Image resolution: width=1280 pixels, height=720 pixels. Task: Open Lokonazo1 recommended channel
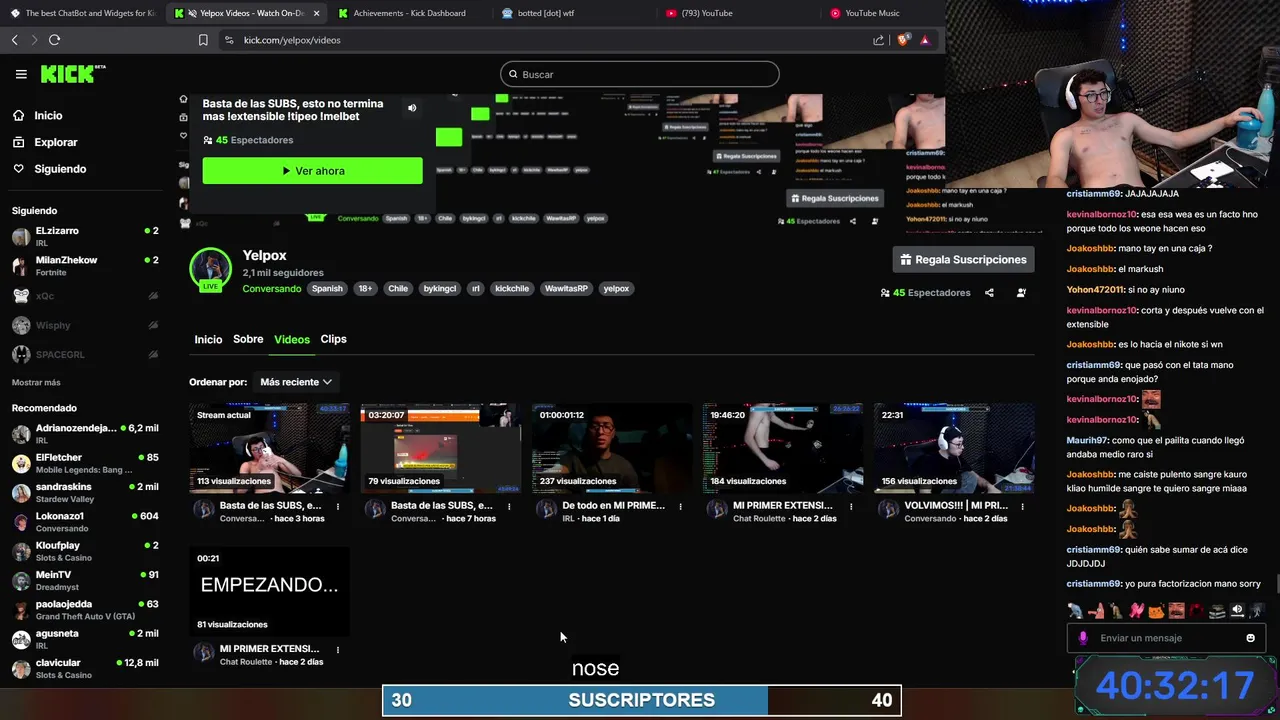85,522
